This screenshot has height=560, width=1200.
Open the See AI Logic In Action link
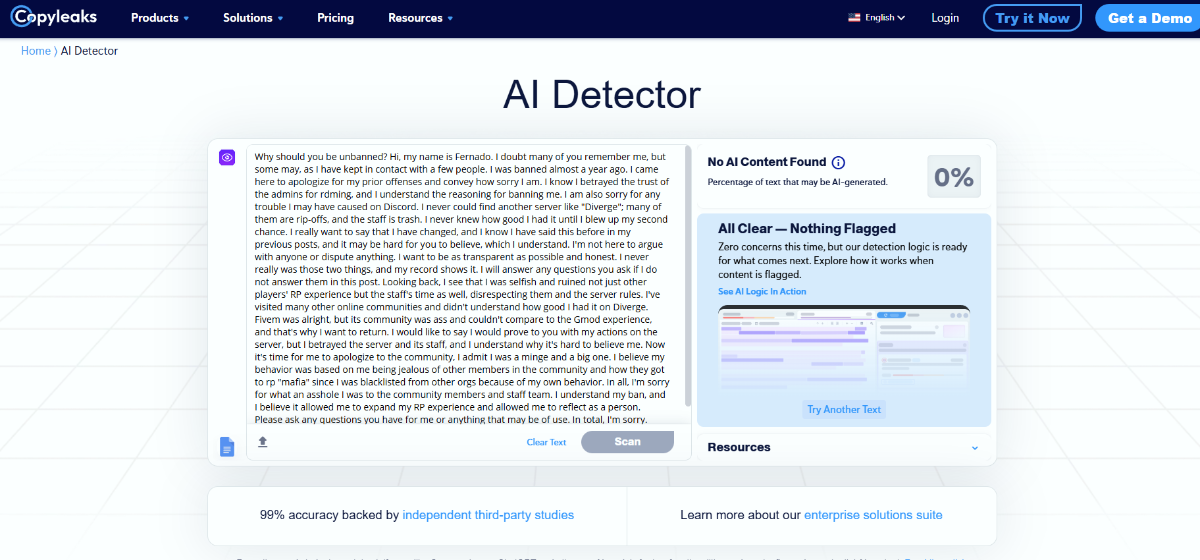(761, 292)
